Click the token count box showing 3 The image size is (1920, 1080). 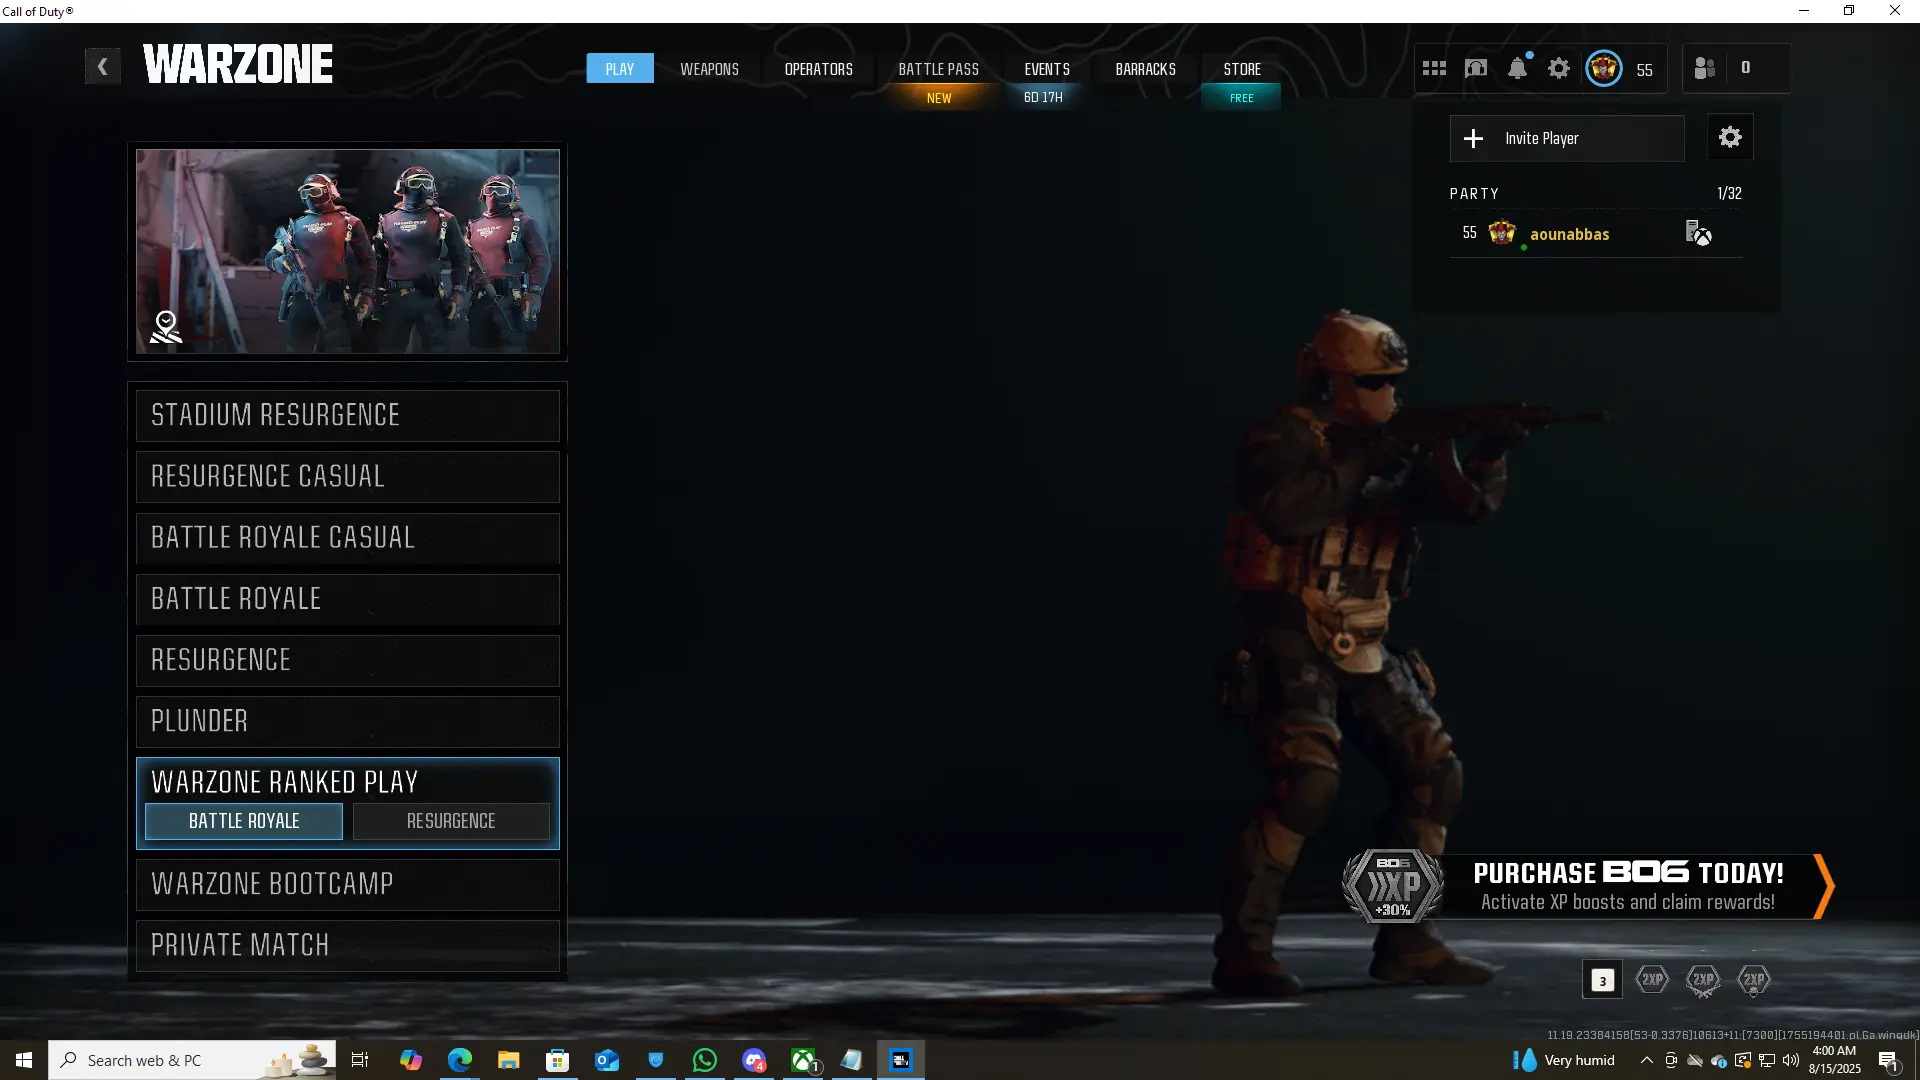point(1602,980)
